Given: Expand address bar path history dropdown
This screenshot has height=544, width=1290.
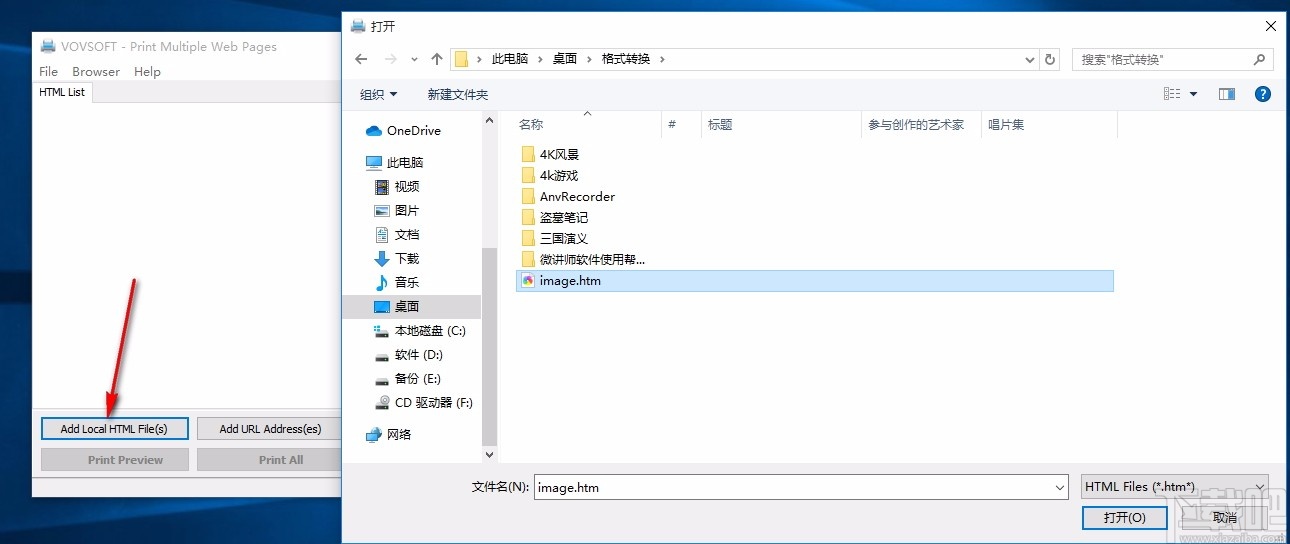Looking at the screenshot, I should [1031, 59].
